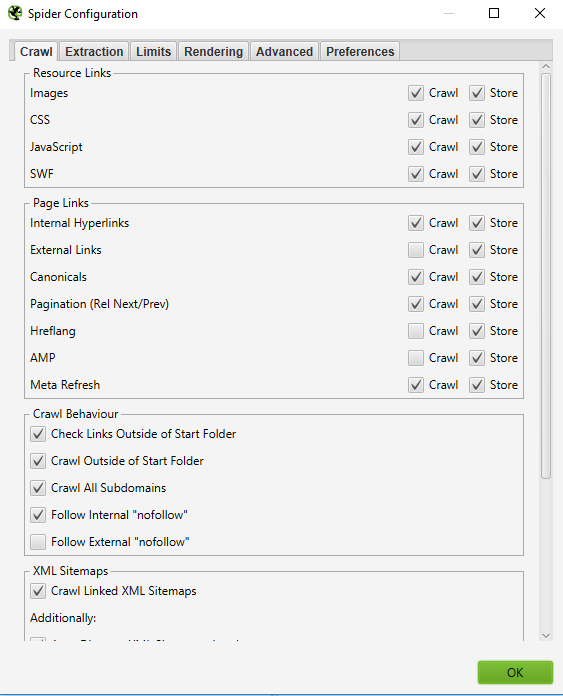Screen dimensions: 563x696
Task: Confirm settings with the OK button
Action: point(515,672)
